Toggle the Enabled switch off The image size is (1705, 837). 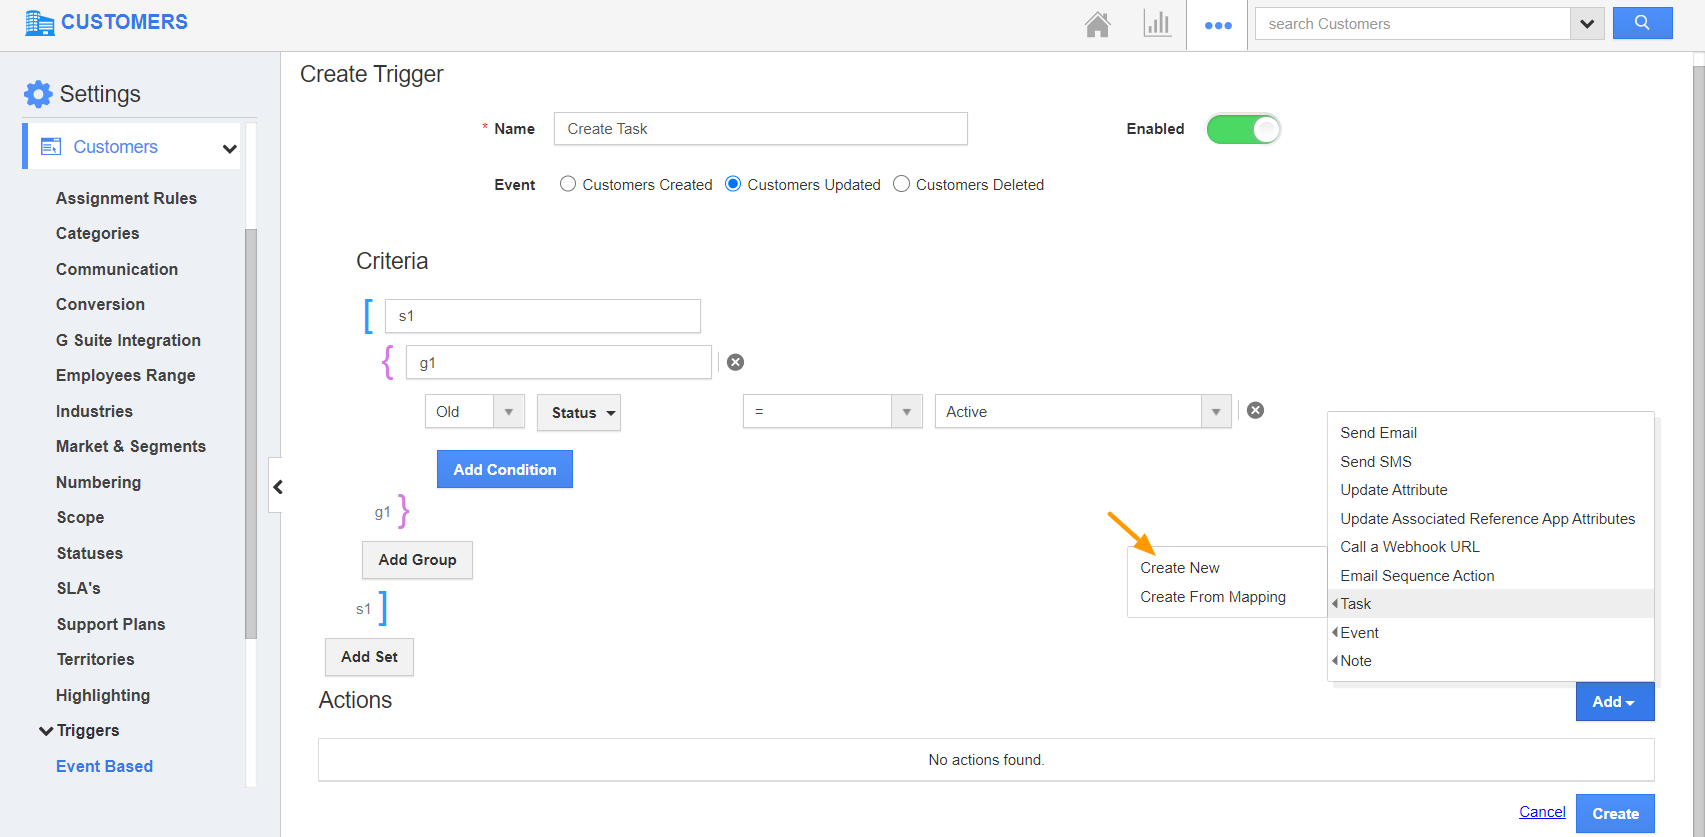tap(1243, 129)
